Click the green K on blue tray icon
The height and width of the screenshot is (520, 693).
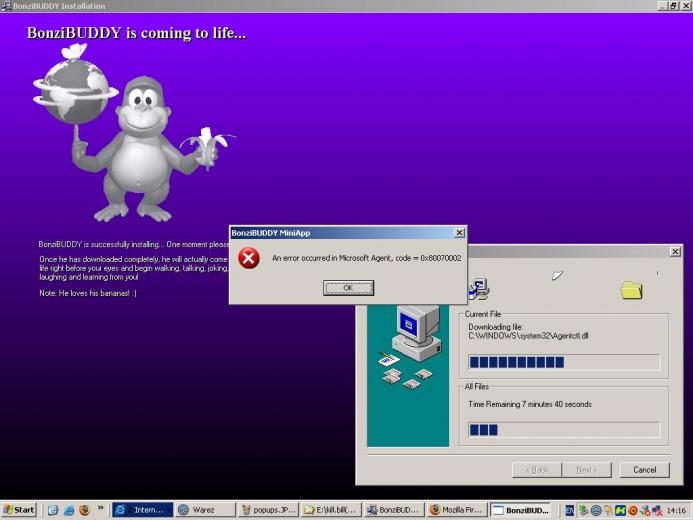point(621,511)
